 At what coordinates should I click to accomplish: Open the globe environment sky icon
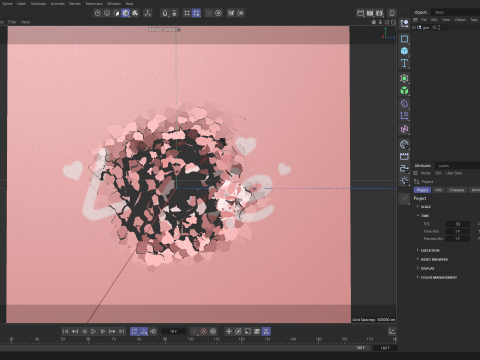point(404,144)
